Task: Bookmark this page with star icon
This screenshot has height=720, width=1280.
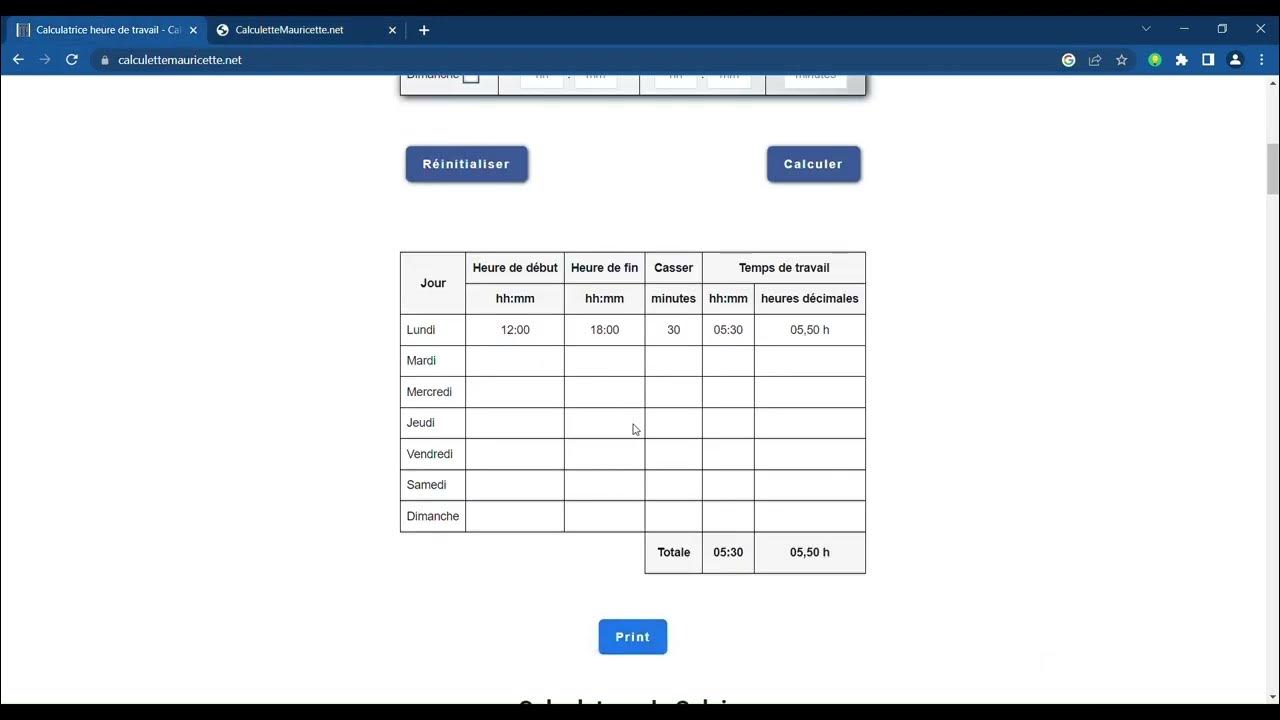Action: [1122, 60]
